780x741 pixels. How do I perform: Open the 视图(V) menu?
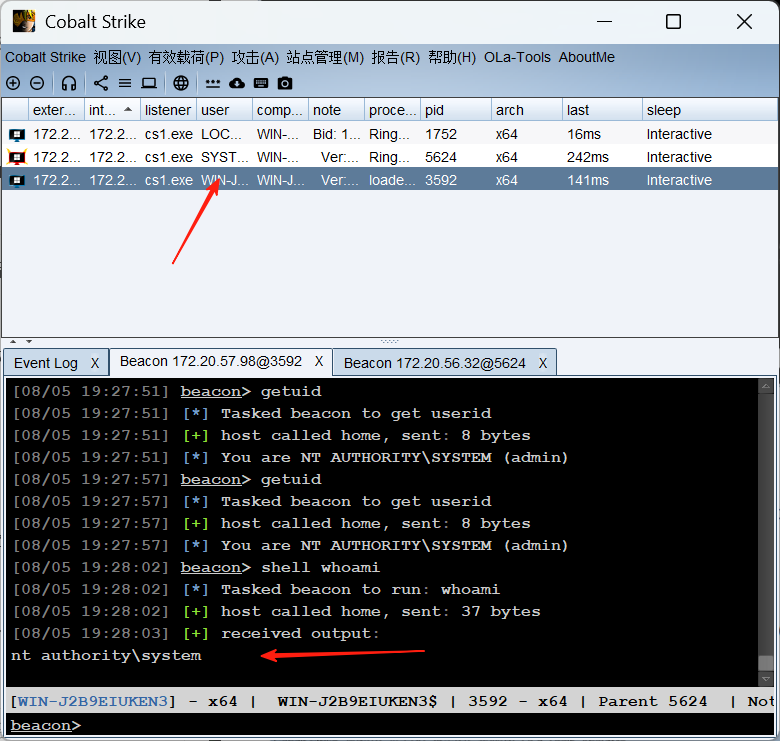[117, 57]
